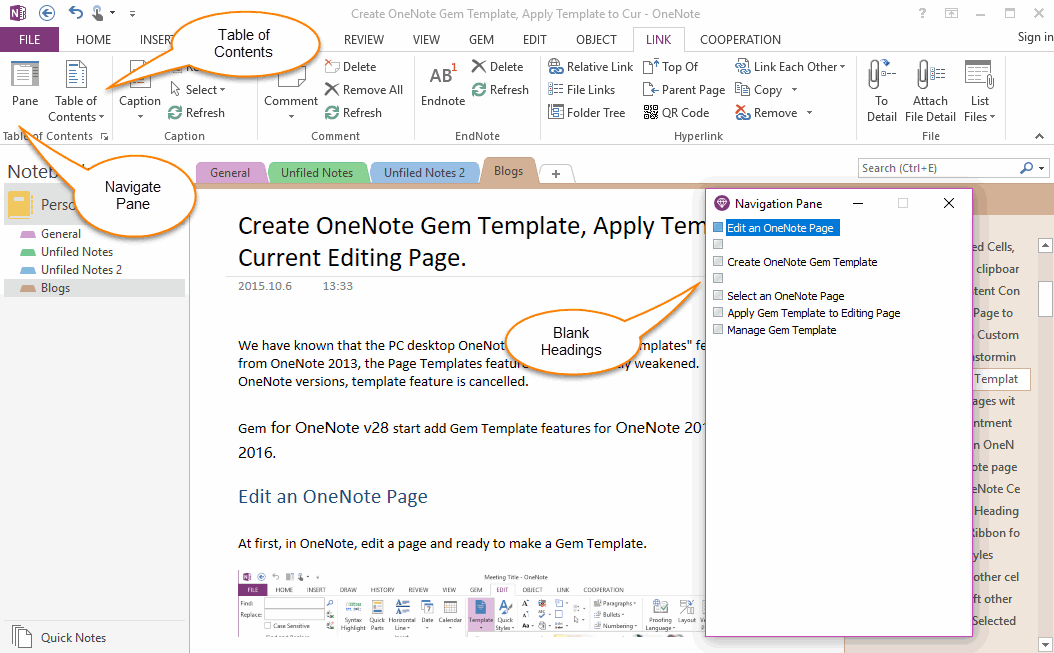Expand the Comment dropdown arrow
Viewport: 1054px width, 653px height.
(291, 117)
